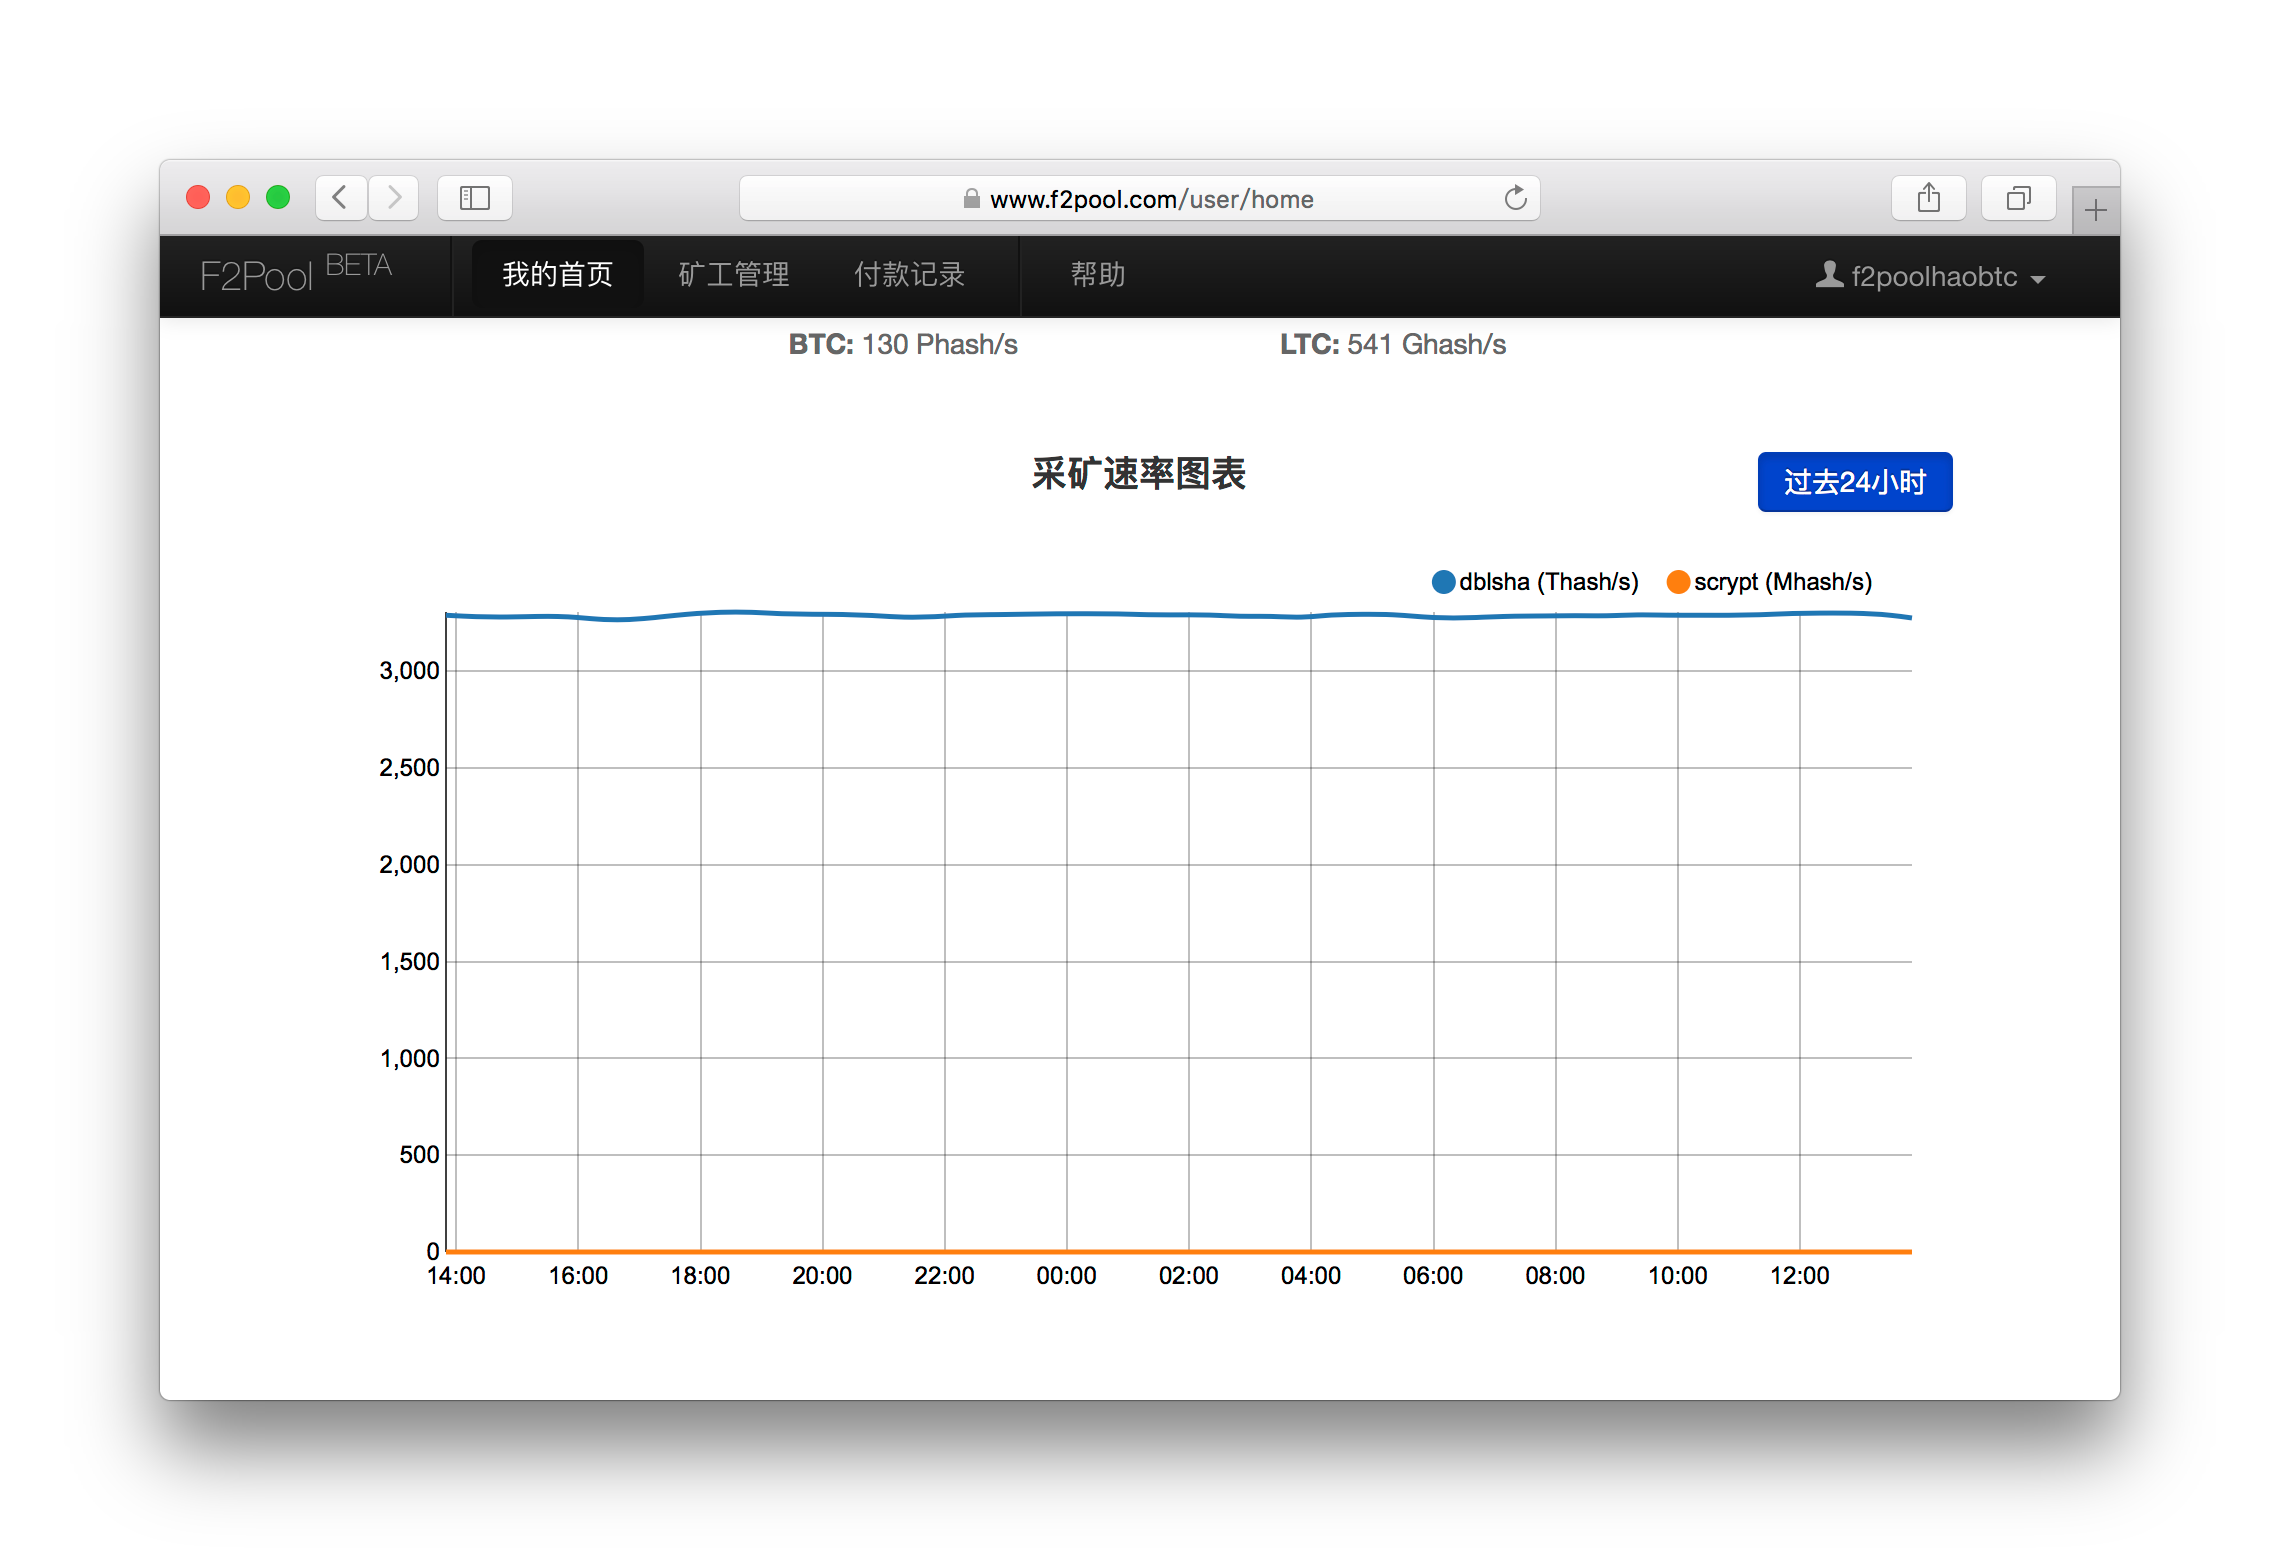The width and height of the screenshot is (2280, 1560).
Task: Toggle scrypt (Mhash/s) series in legend
Action: (1782, 582)
